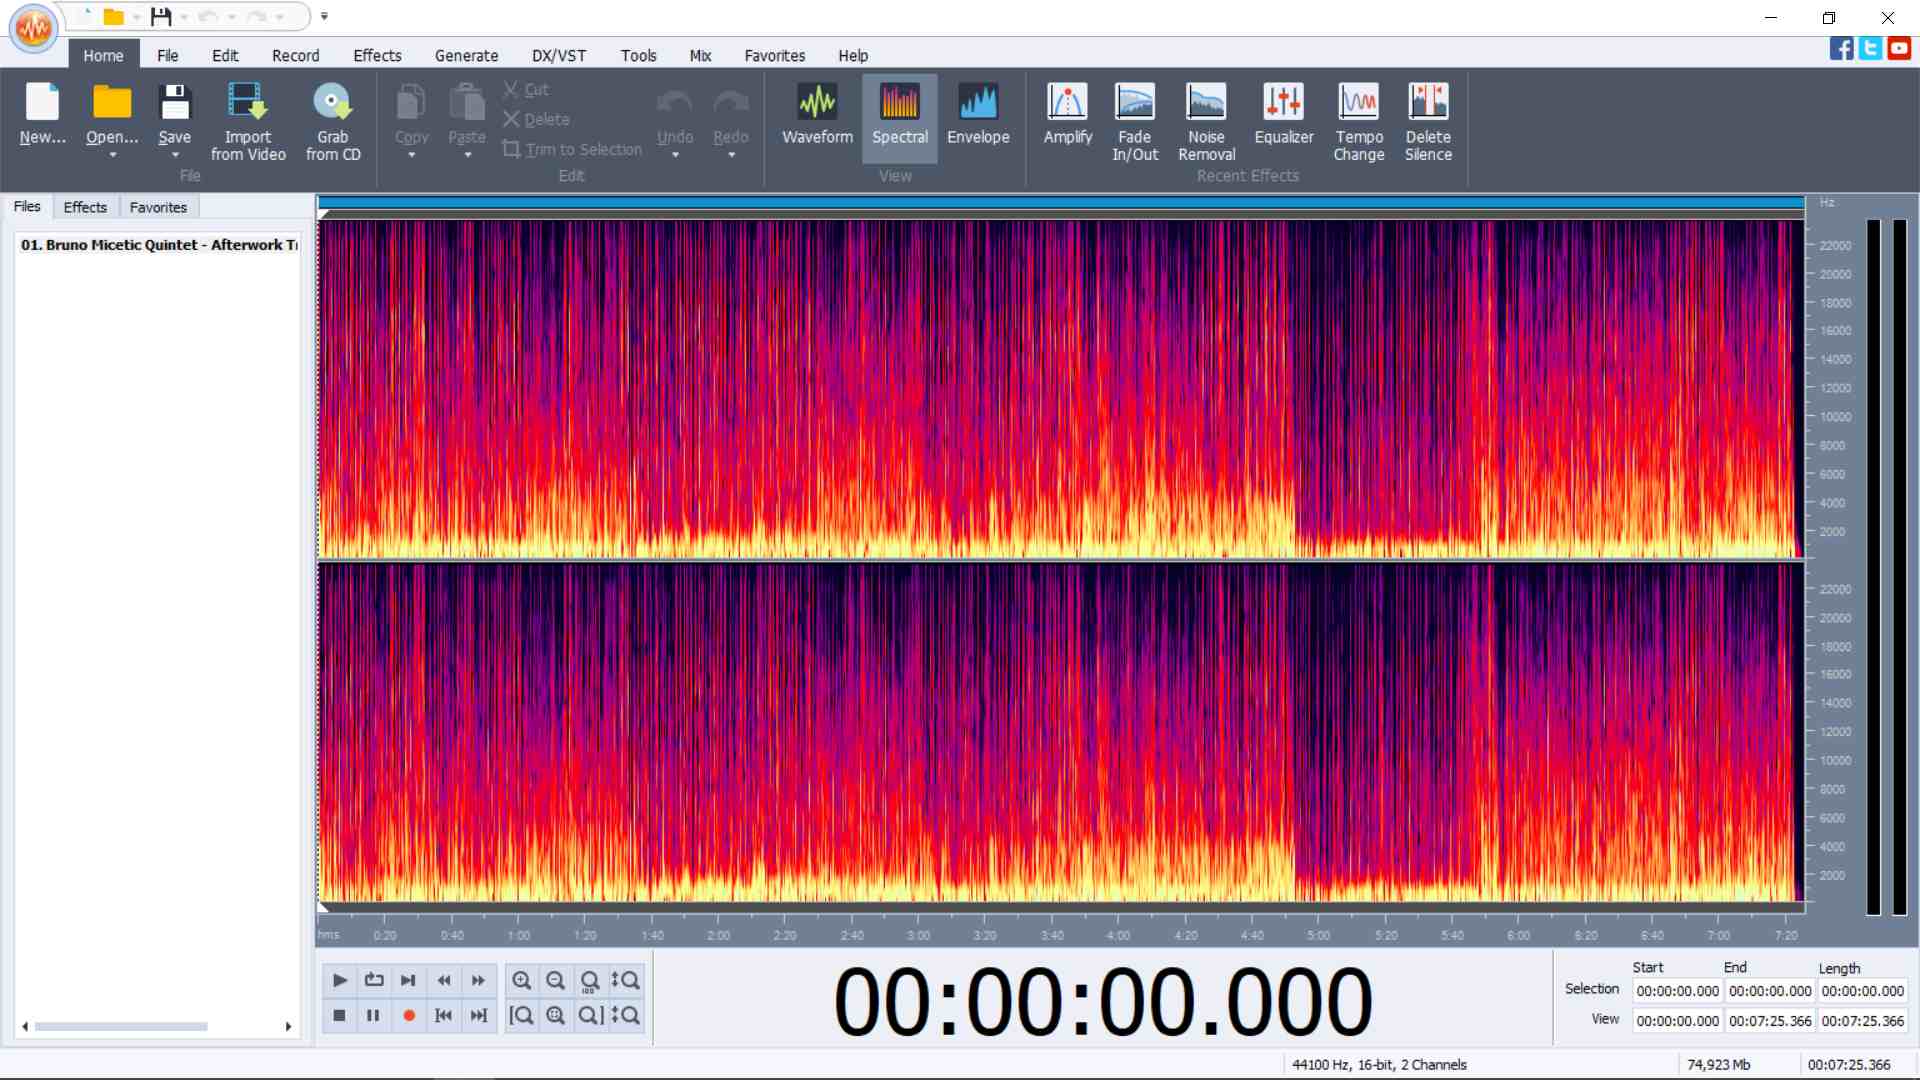Image resolution: width=1920 pixels, height=1080 pixels.
Task: Toggle loop playback button
Action: click(x=374, y=980)
